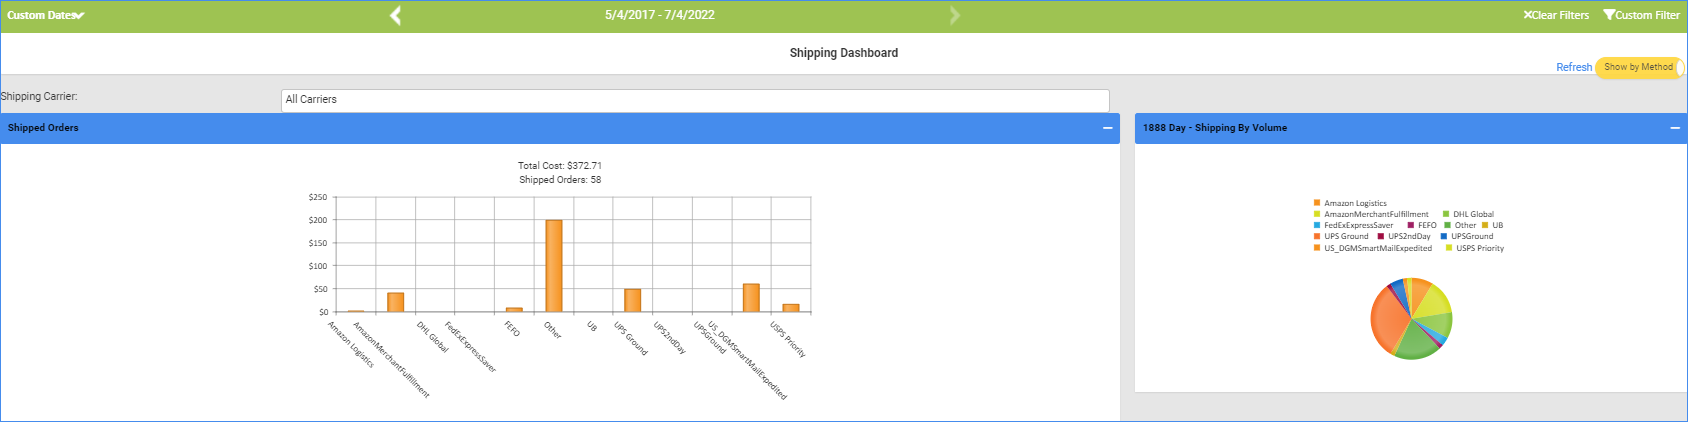Click AmazonMerchantFulfillment legend swatch
Screen dimensions: 1688x422
coord(1317,214)
